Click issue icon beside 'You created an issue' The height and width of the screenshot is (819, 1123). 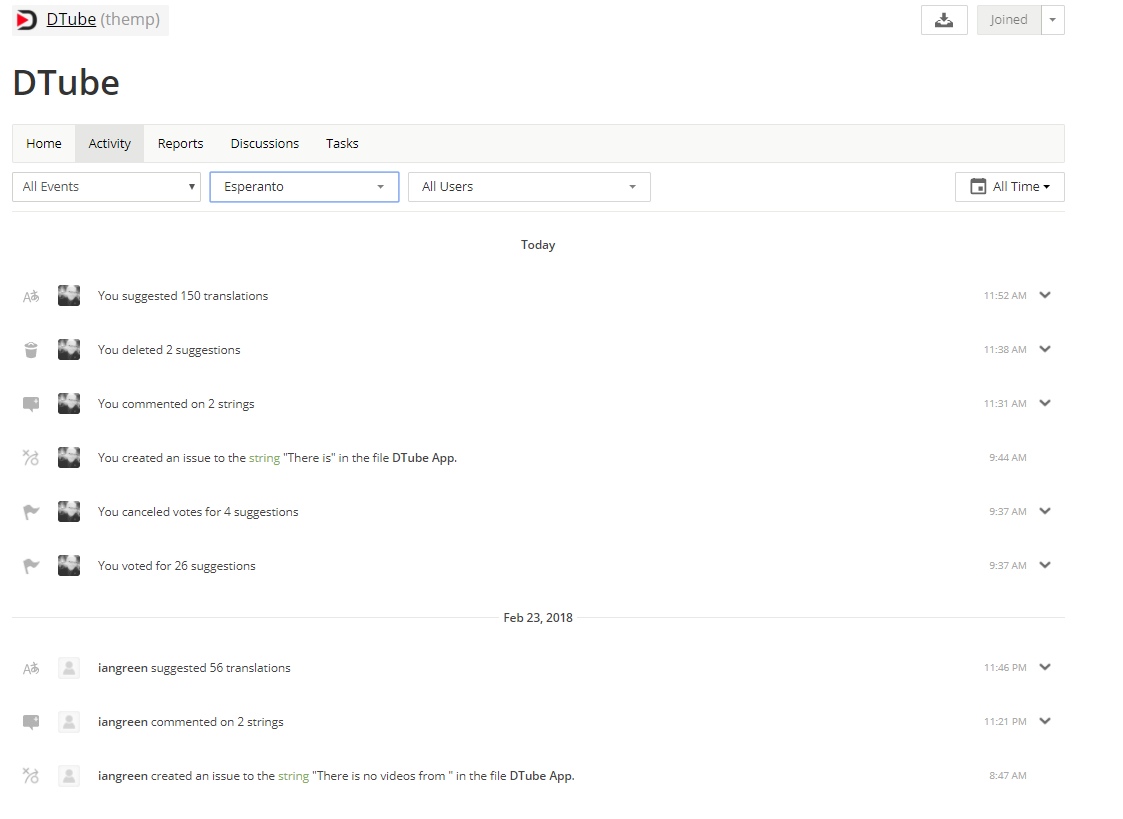tap(31, 457)
